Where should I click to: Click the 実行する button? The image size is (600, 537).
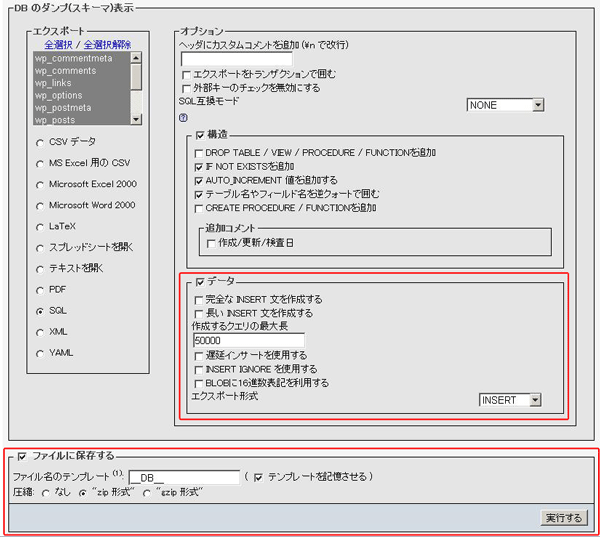pyautogui.click(x=564, y=518)
